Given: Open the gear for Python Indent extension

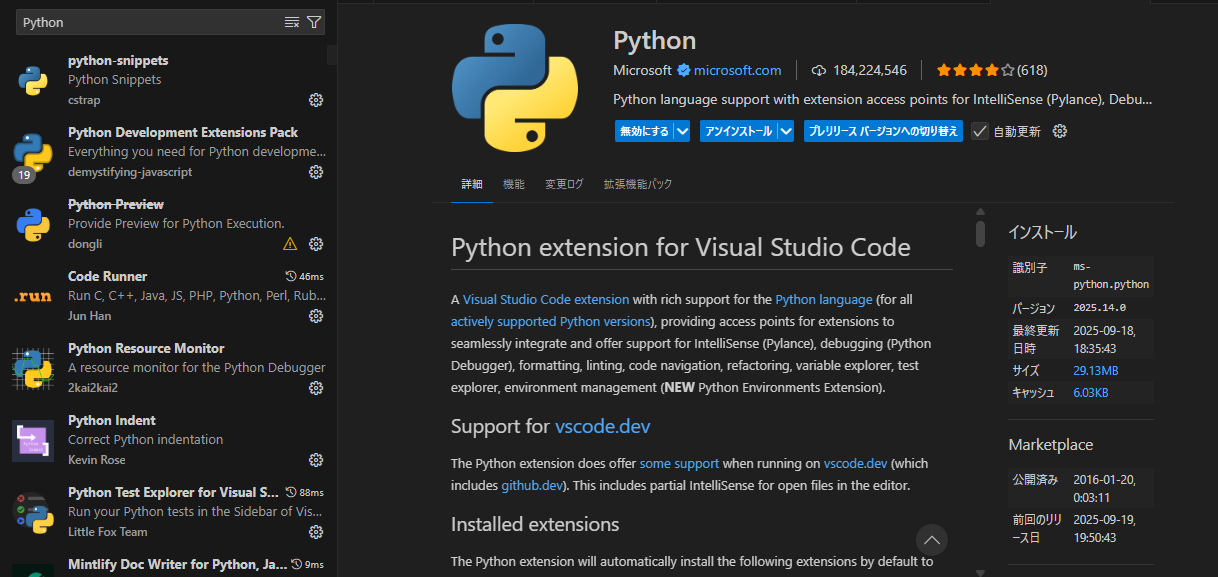Looking at the screenshot, I should click(x=316, y=460).
